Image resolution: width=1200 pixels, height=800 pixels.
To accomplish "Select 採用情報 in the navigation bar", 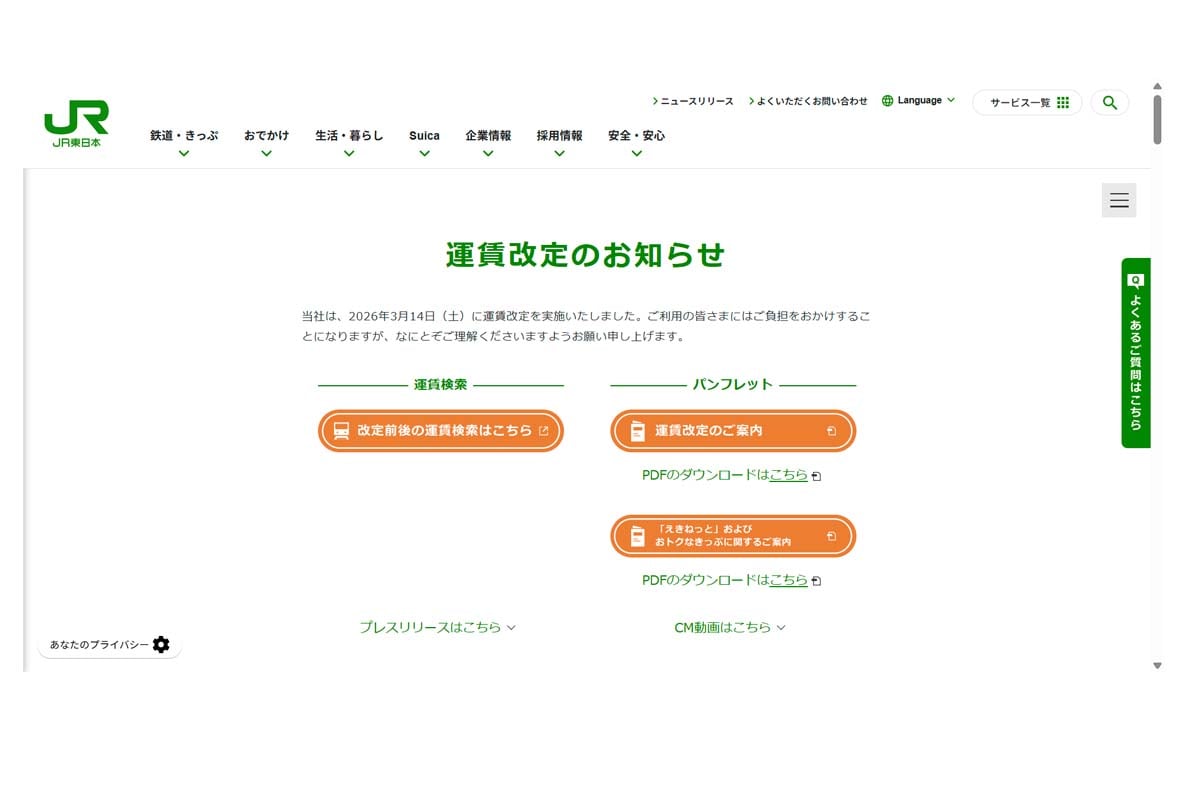I will (559, 135).
